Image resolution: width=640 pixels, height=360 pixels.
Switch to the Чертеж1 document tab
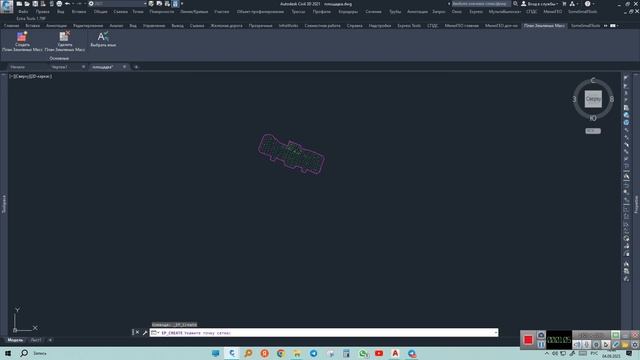60,67
